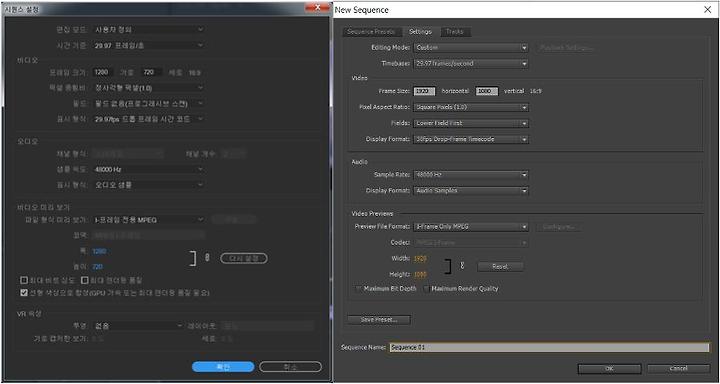
Task: Enable the 최대 비트 심도 checkbox
Action: [24, 280]
